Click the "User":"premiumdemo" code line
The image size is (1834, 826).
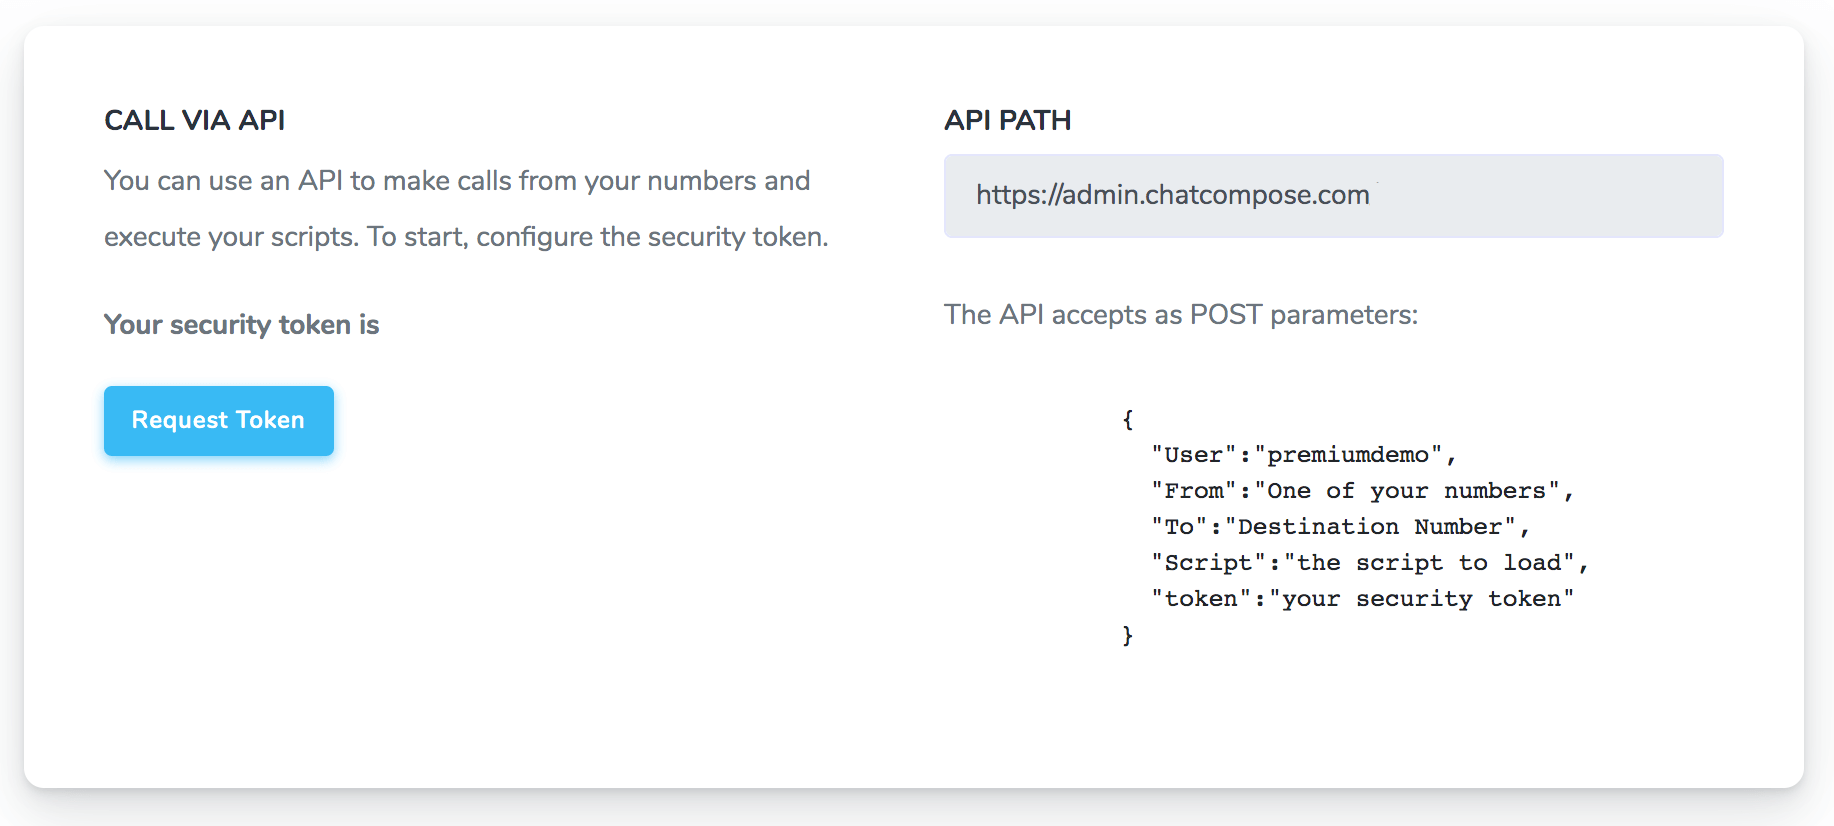(x=1304, y=455)
